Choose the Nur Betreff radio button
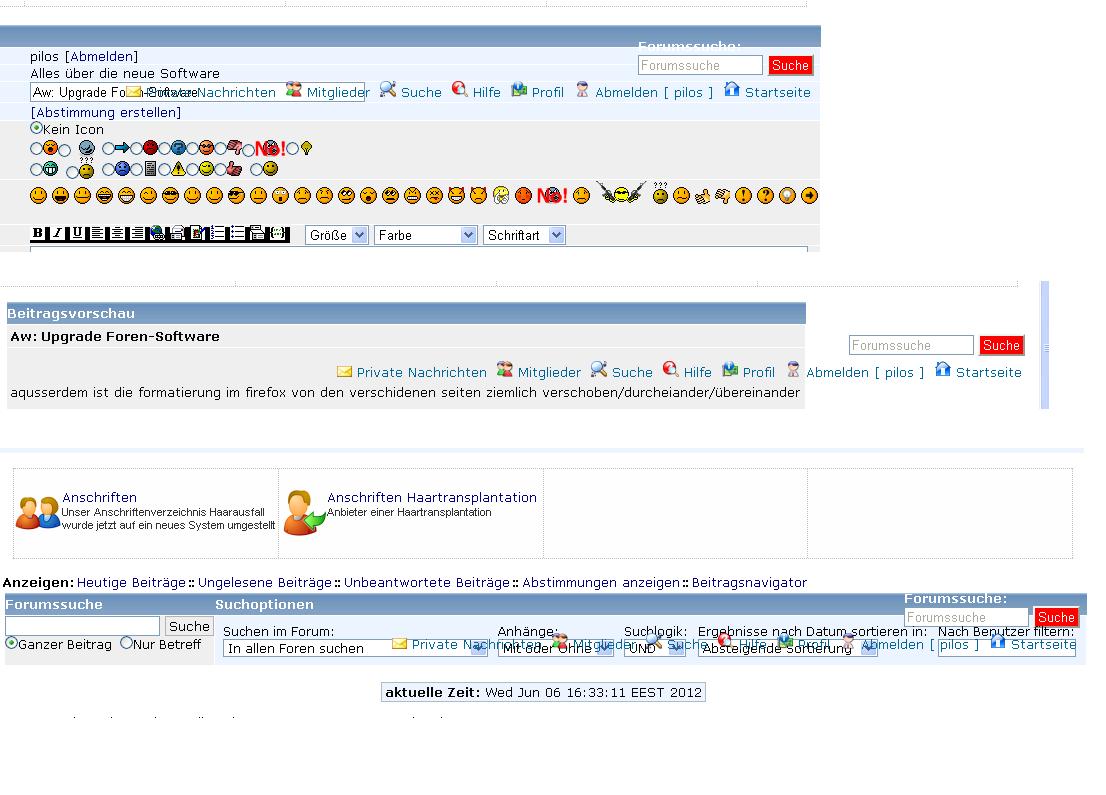This screenshot has height=795, width=1106. (x=126, y=643)
